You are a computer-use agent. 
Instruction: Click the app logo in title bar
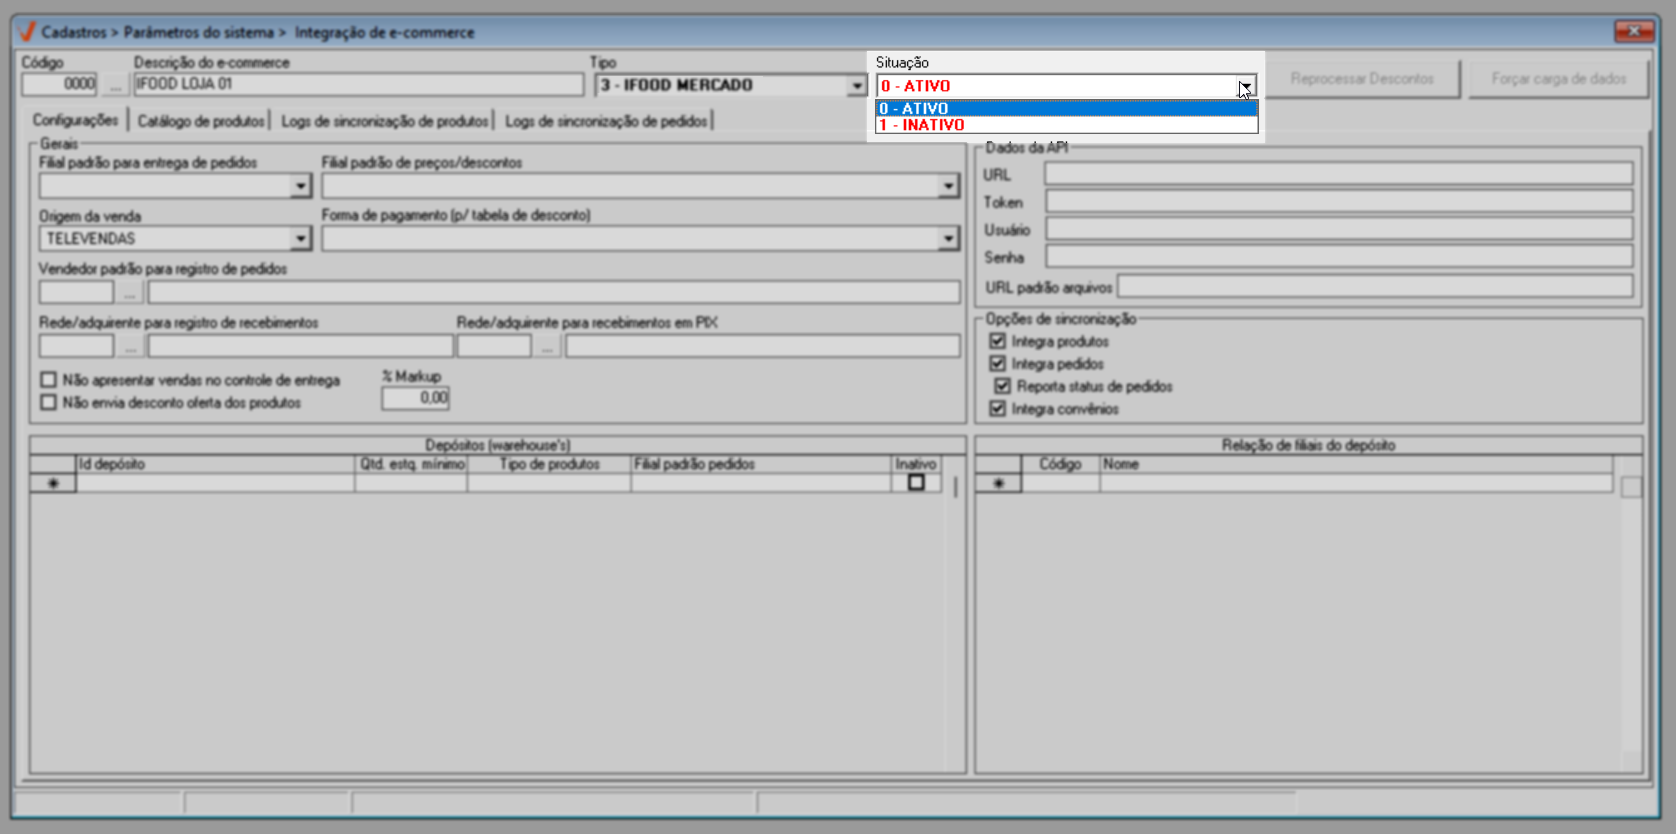coord(27,32)
